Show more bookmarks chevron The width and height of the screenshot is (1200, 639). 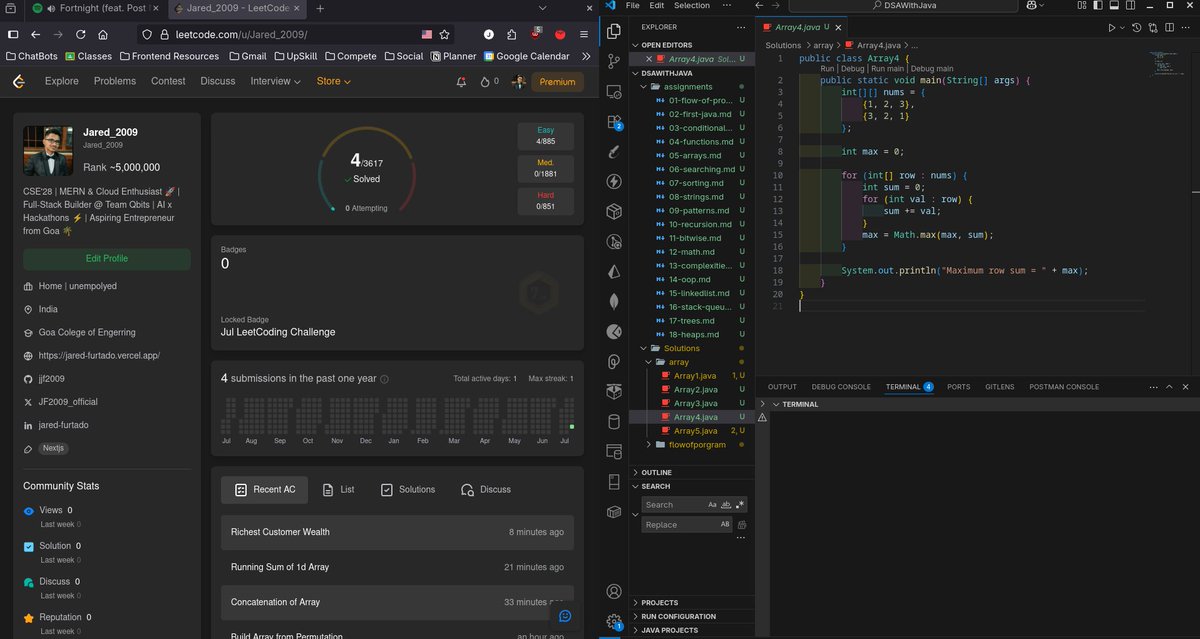coord(585,57)
